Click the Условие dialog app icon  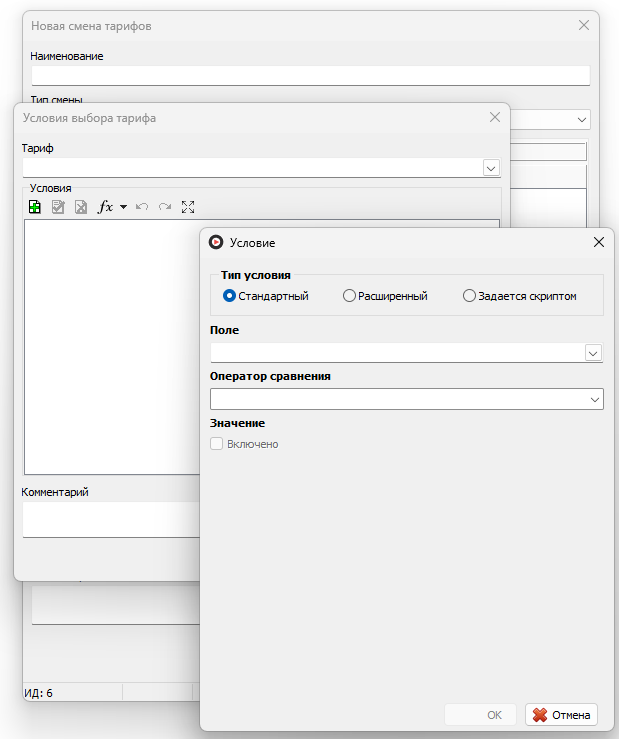216,242
